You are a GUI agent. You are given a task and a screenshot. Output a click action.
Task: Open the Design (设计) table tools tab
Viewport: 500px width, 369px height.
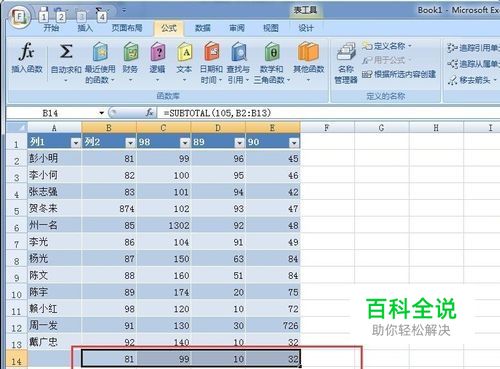click(x=306, y=28)
